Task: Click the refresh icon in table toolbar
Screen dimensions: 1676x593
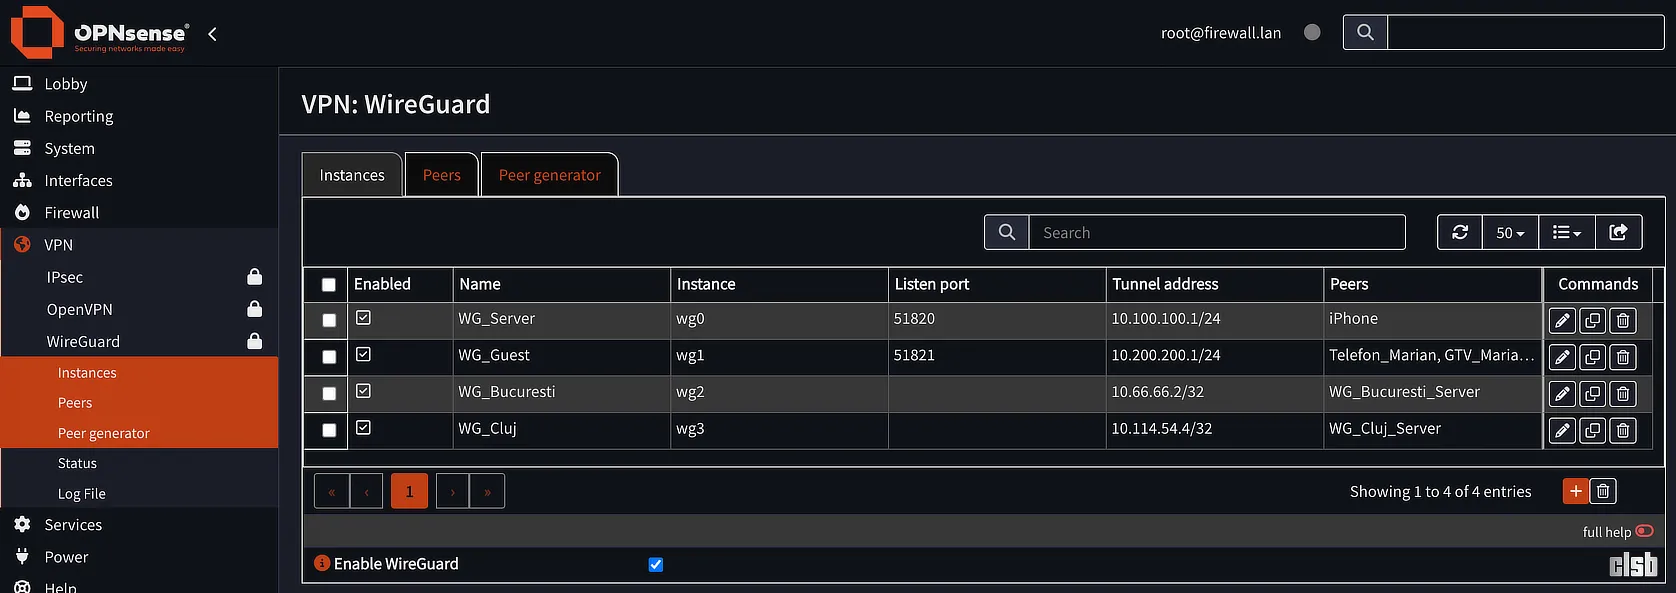Action: click(1460, 233)
